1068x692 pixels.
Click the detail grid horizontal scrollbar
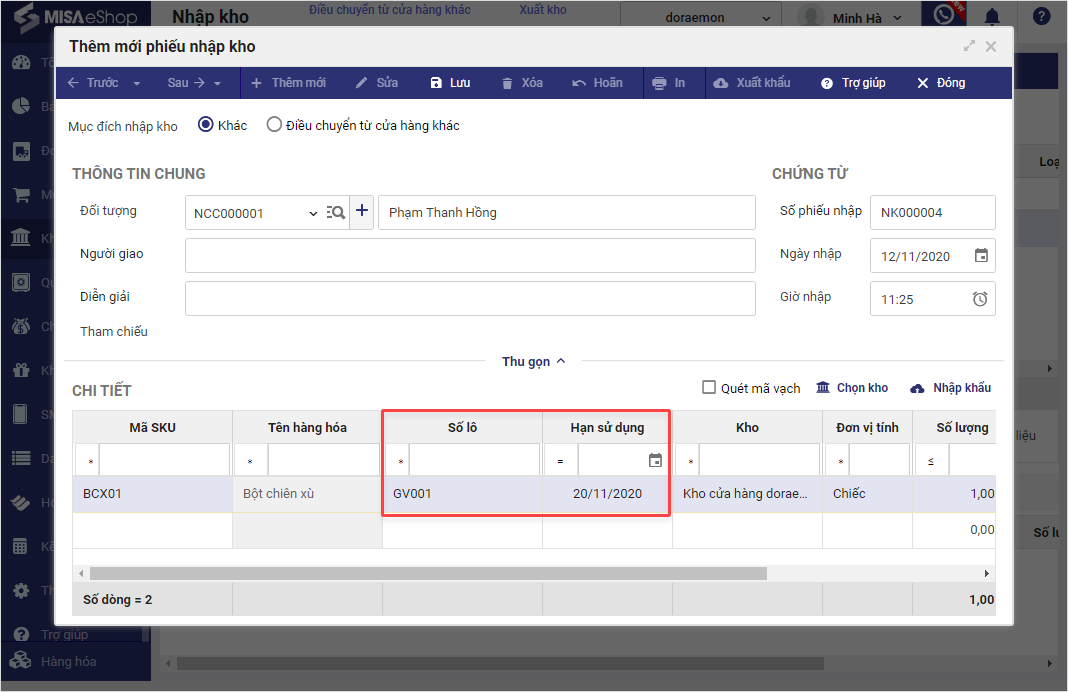tap(428, 573)
